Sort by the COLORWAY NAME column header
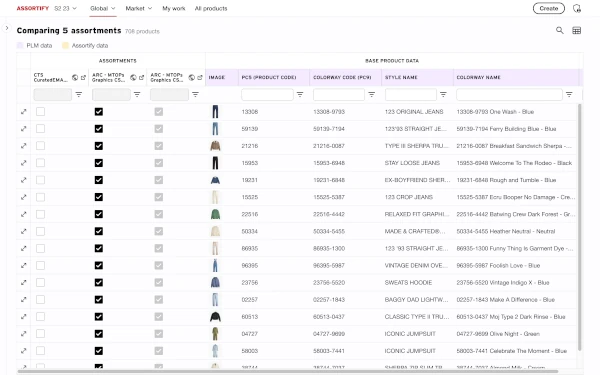The image size is (600, 375). pos(478,77)
